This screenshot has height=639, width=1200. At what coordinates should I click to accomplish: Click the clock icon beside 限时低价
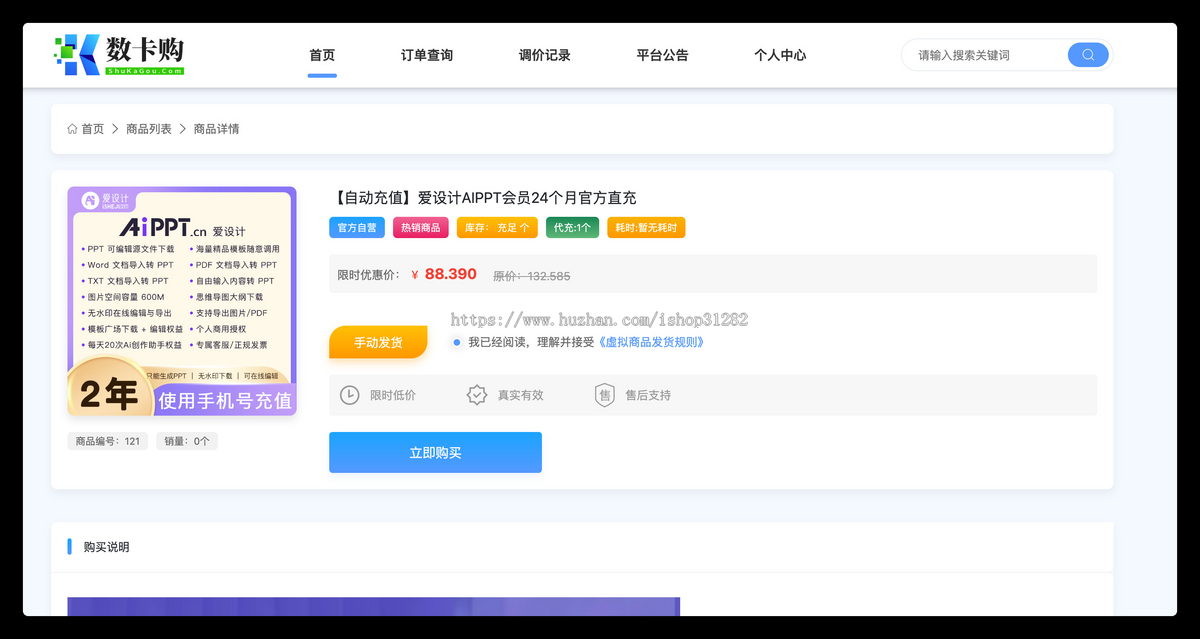tap(349, 395)
